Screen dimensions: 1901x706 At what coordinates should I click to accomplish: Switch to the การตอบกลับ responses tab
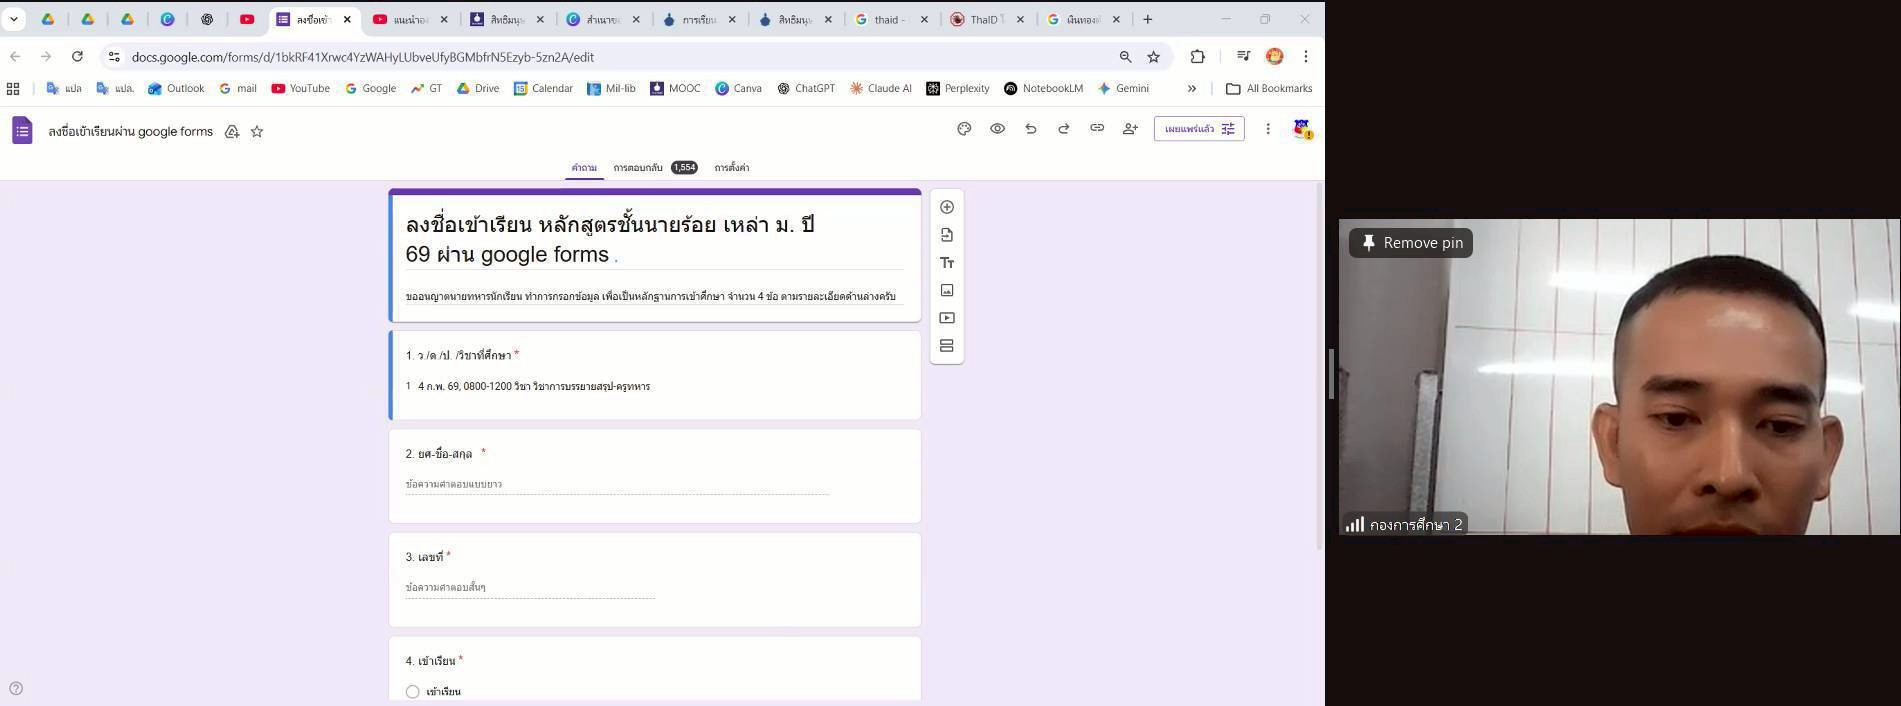[x=637, y=168]
